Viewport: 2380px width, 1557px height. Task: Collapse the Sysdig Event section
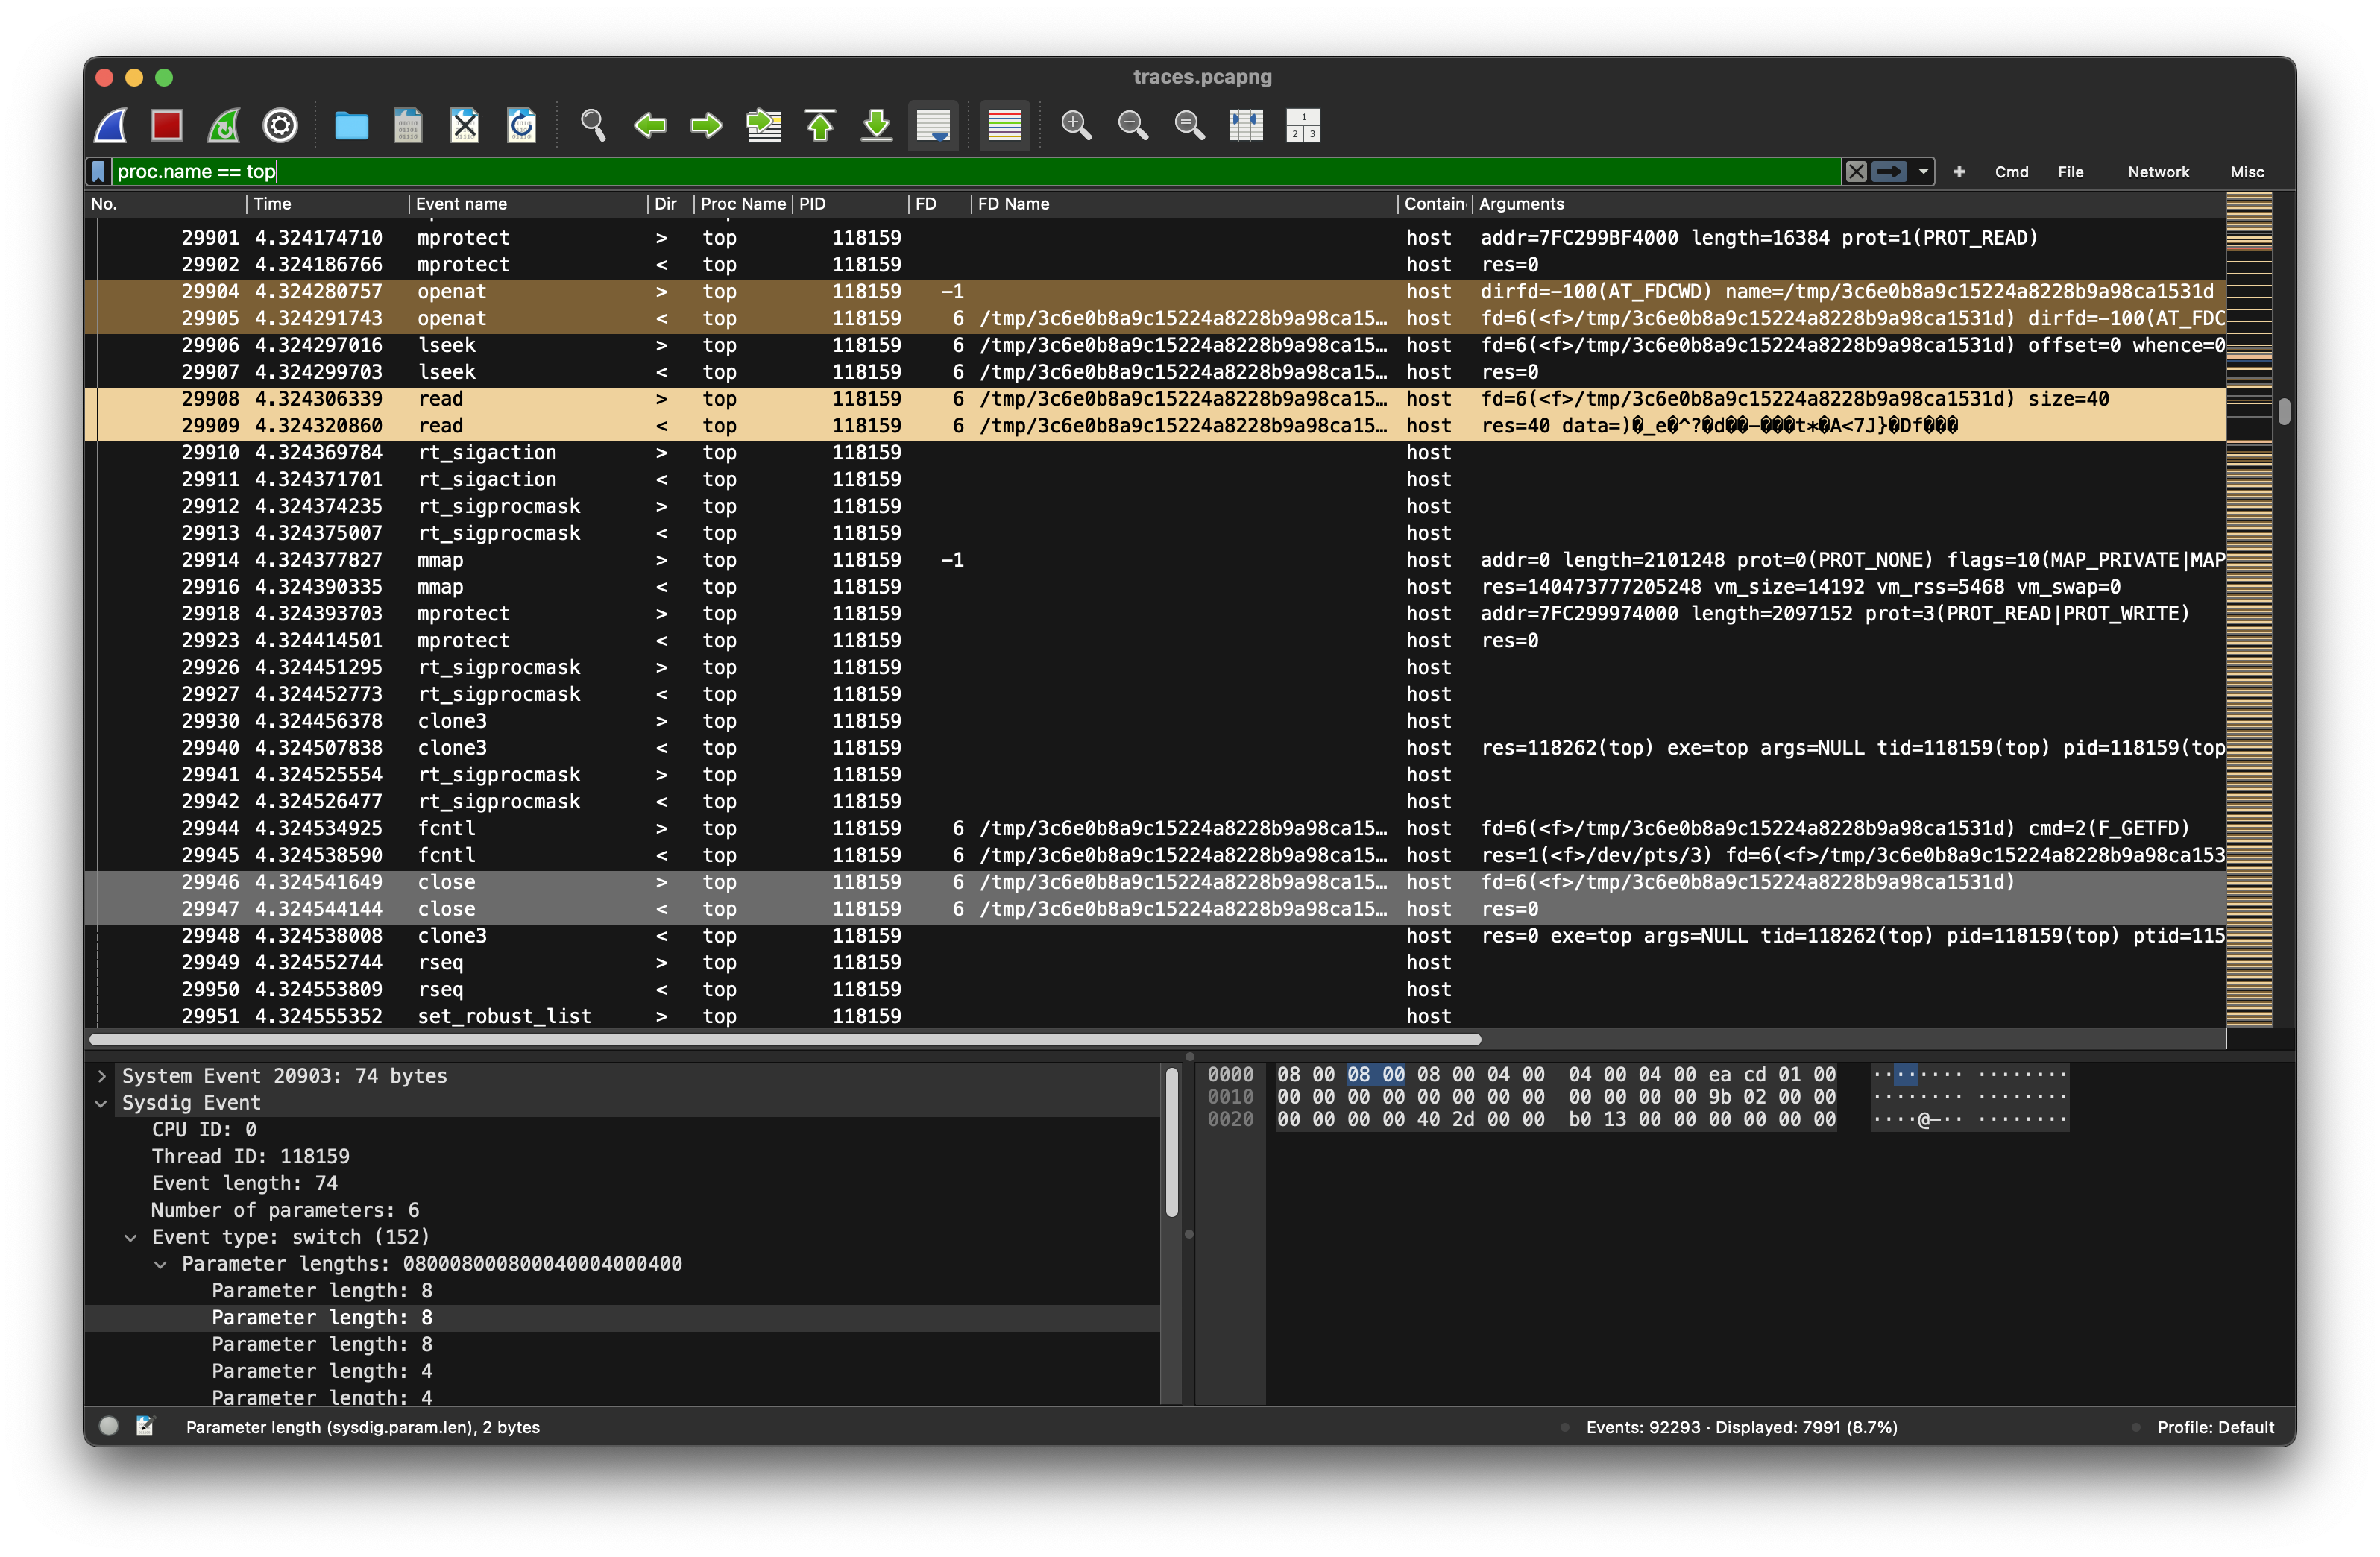click(102, 1103)
